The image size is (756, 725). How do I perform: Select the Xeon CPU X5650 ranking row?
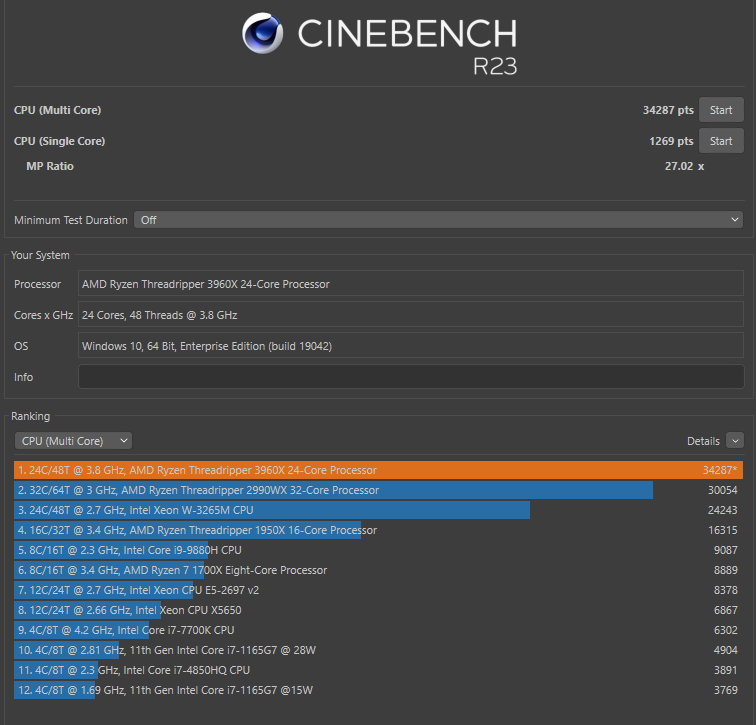tap(378, 610)
